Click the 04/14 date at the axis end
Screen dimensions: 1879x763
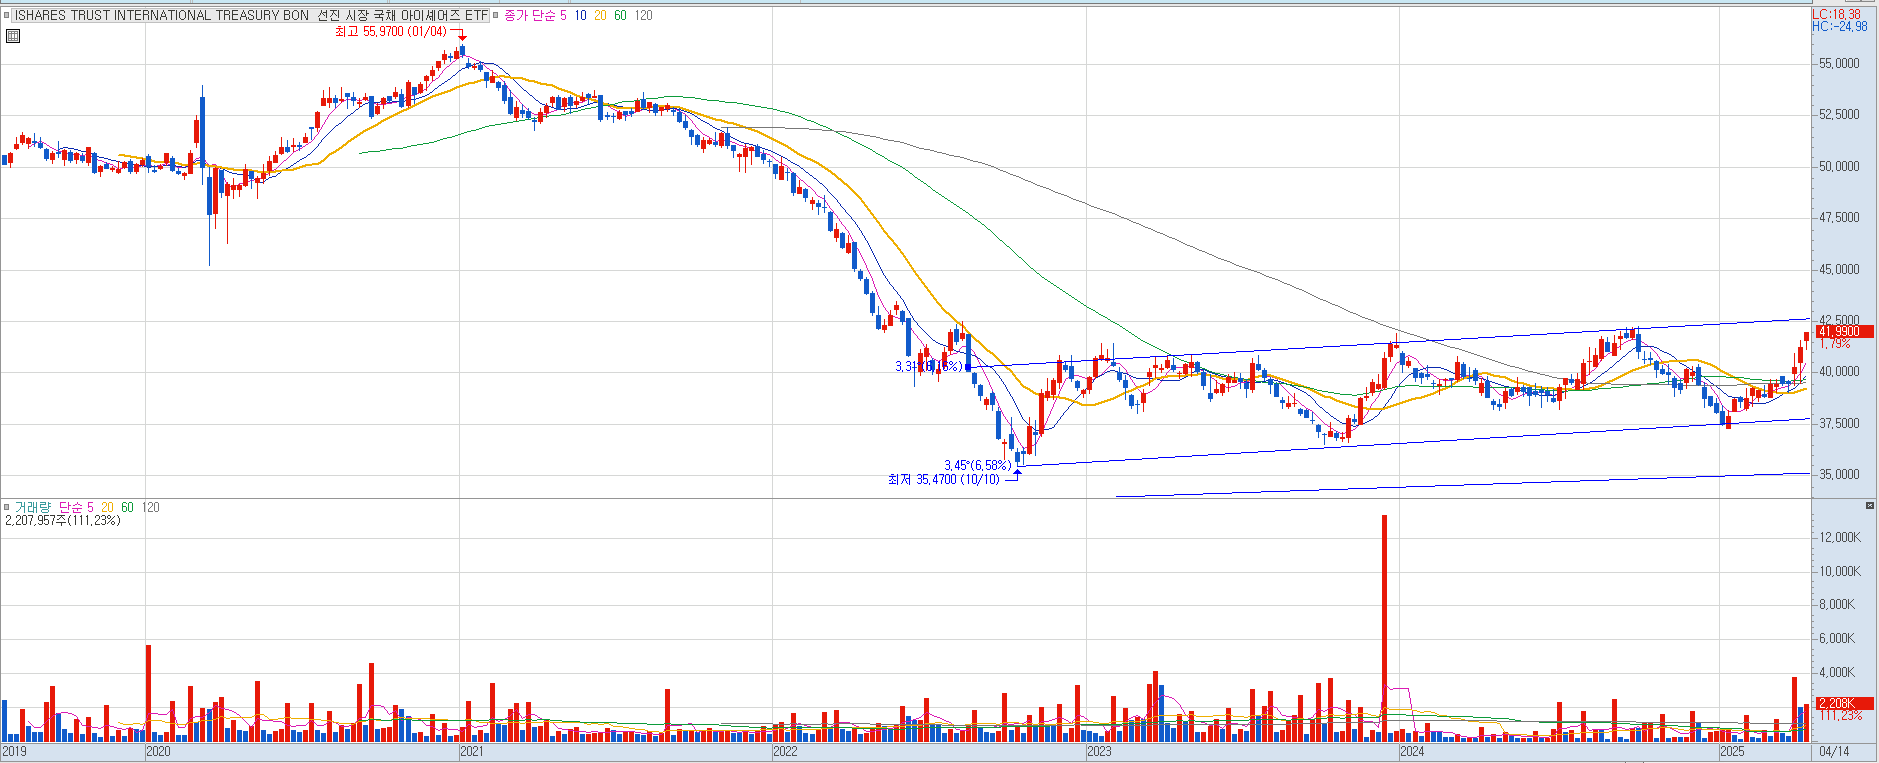click(1834, 751)
